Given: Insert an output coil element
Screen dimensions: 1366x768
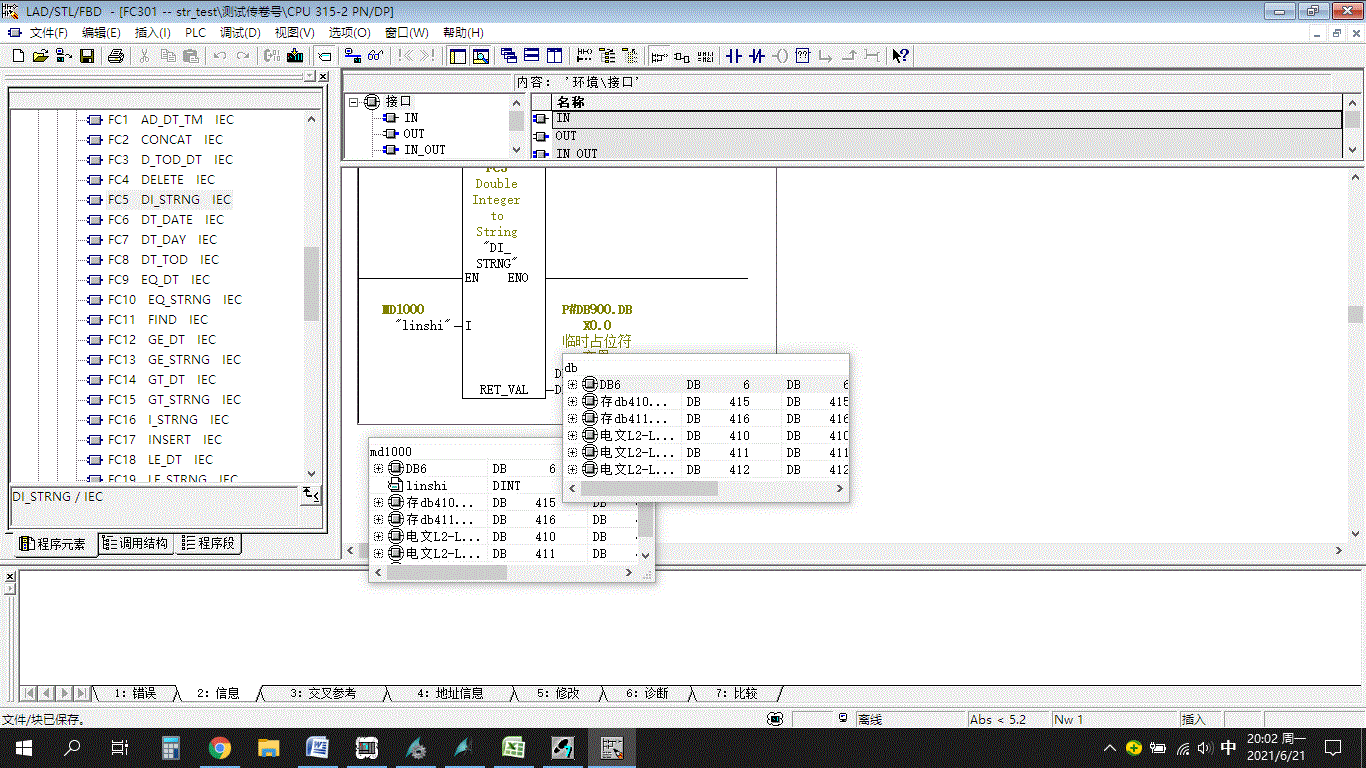Looking at the screenshot, I should click(x=780, y=56).
